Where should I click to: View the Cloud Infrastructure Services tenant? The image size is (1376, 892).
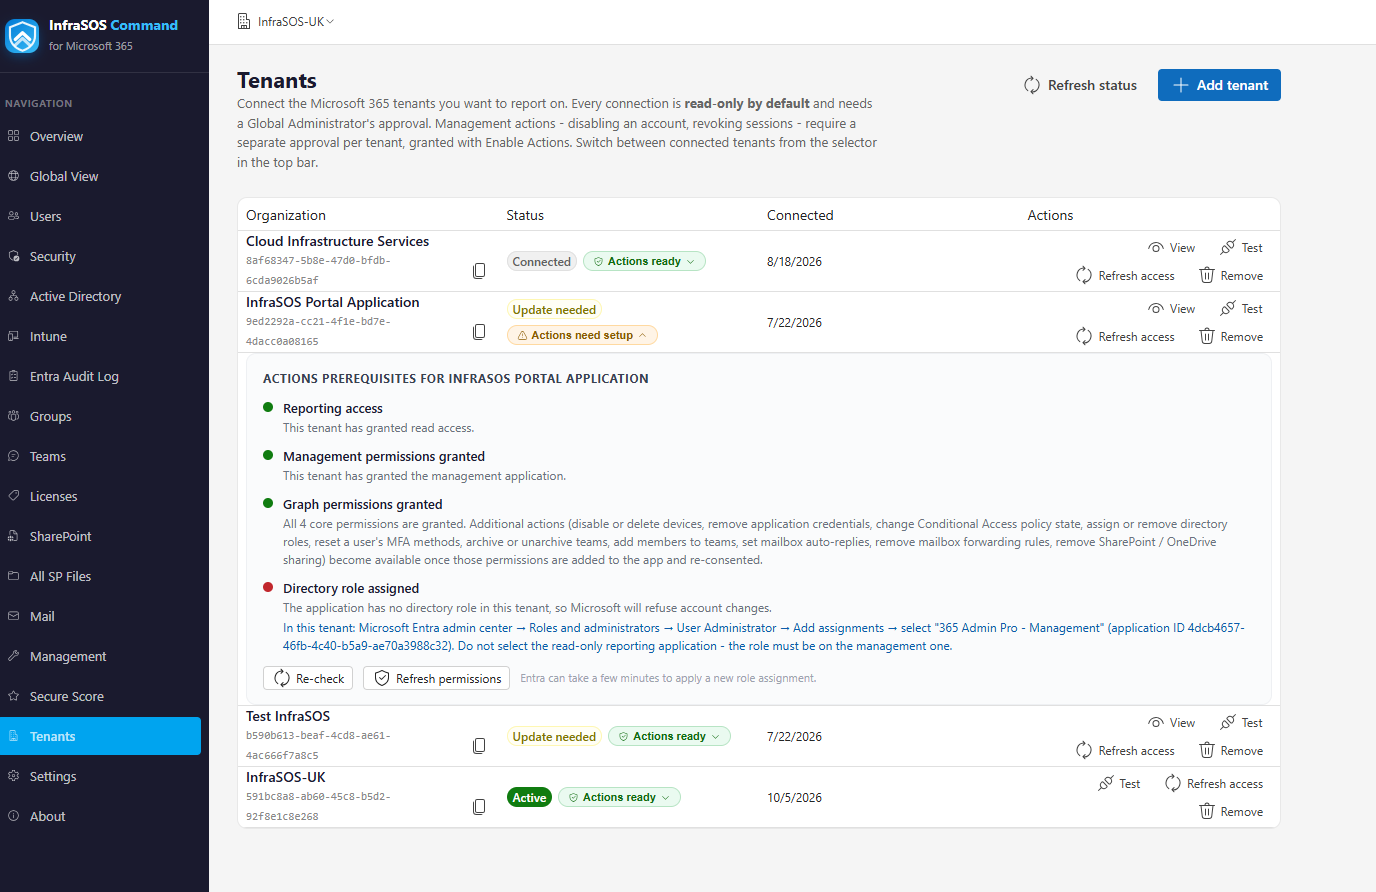point(1172,248)
